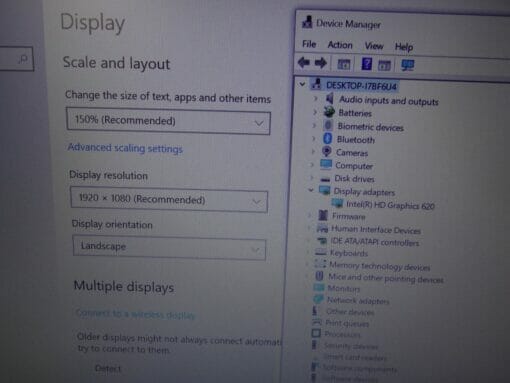Expand the Bluetooth node chevron
Image resolution: width=510 pixels, height=383 pixels.
pos(313,138)
